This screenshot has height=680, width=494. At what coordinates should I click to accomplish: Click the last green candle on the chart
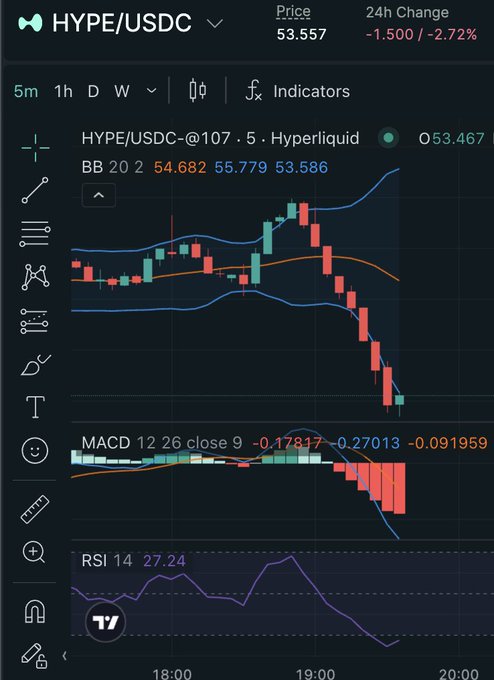point(399,400)
